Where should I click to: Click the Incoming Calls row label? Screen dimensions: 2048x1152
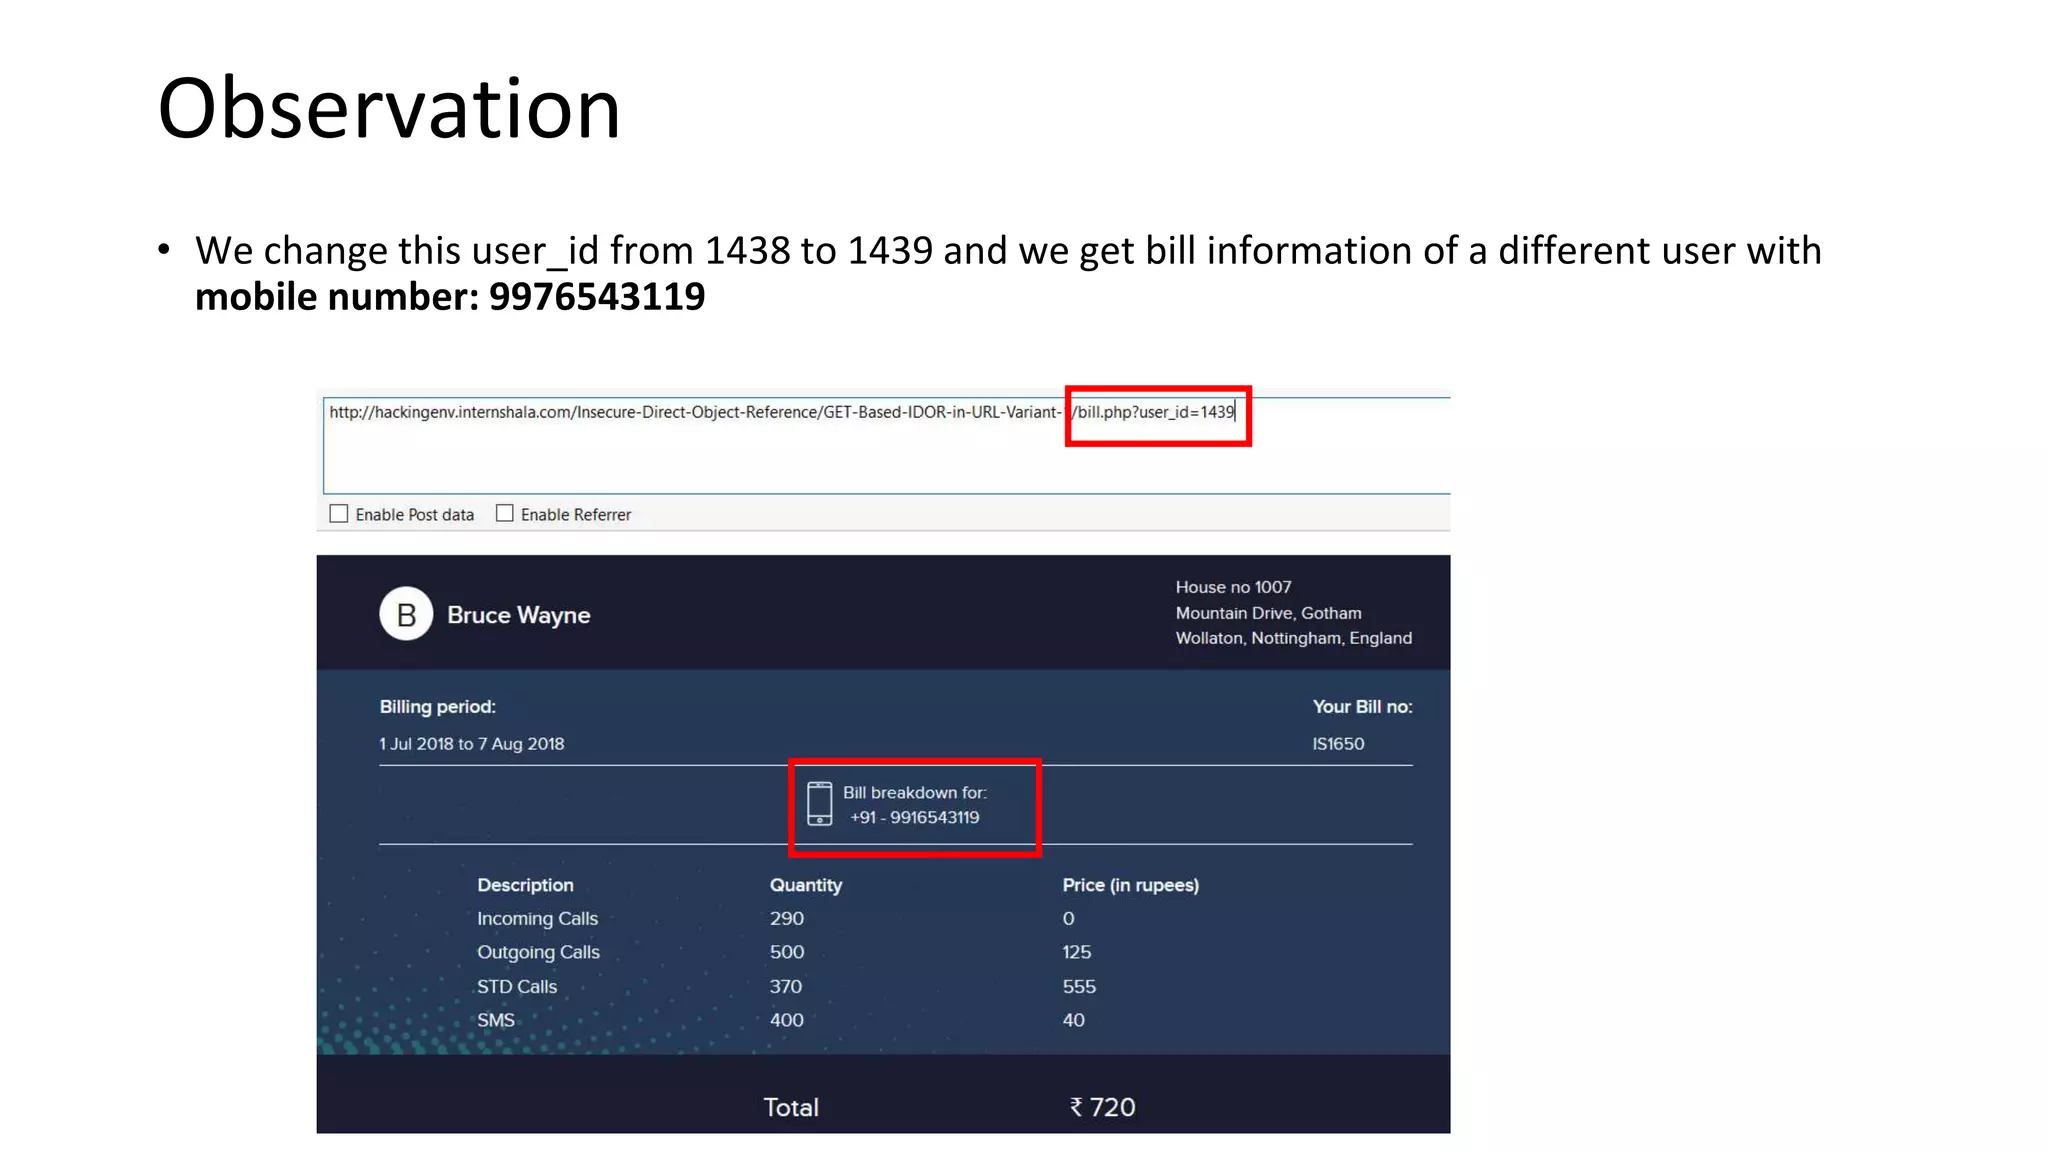pyautogui.click(x=537, y=919)
